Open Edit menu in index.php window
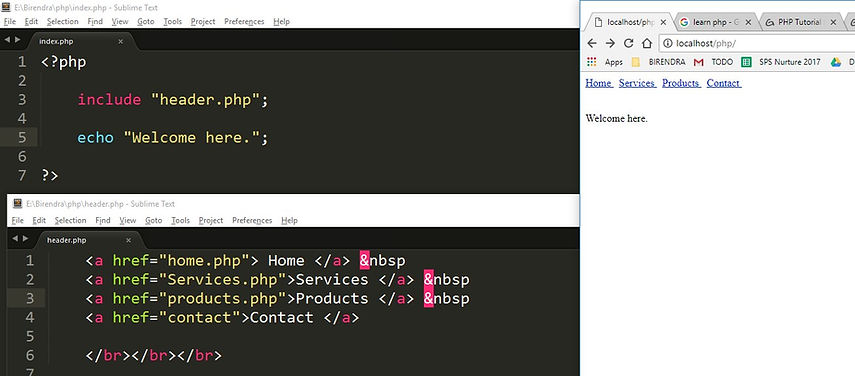855x376 pixels. click(x=31, y=22)
